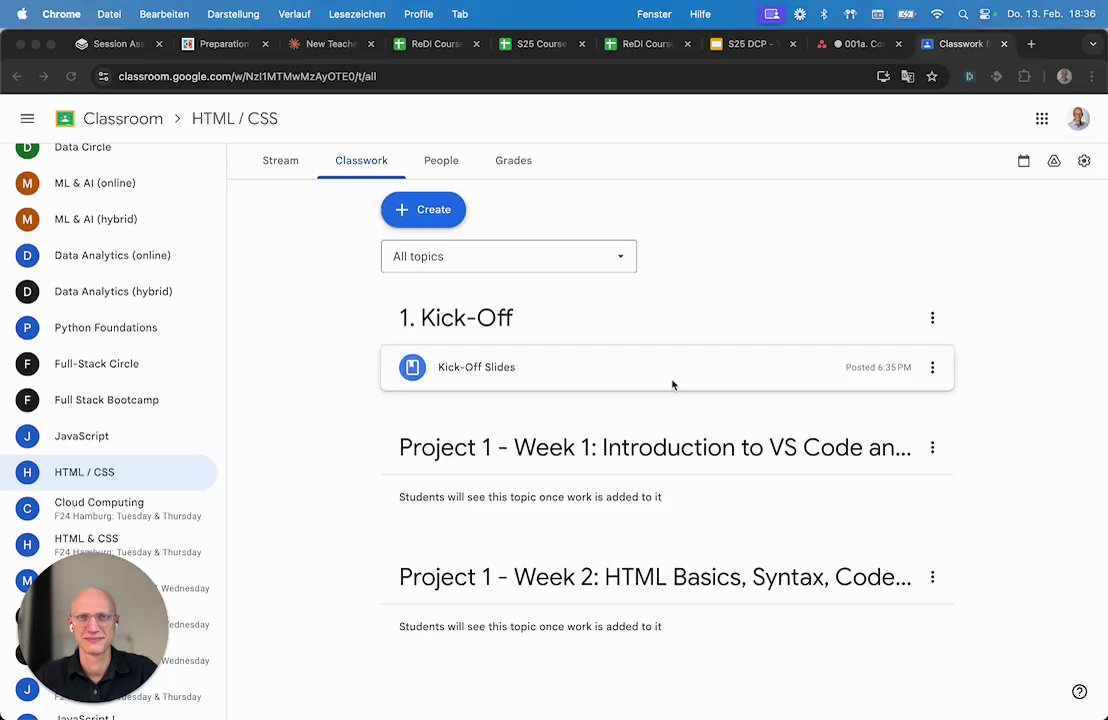
Task: Open the Google apps grid launcher
Action: (1042, 119)
